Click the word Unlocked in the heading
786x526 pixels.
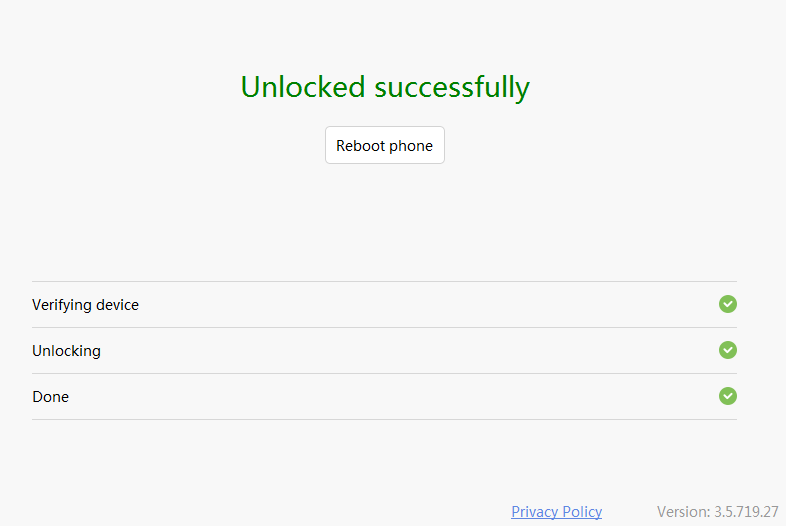point(302,87)
